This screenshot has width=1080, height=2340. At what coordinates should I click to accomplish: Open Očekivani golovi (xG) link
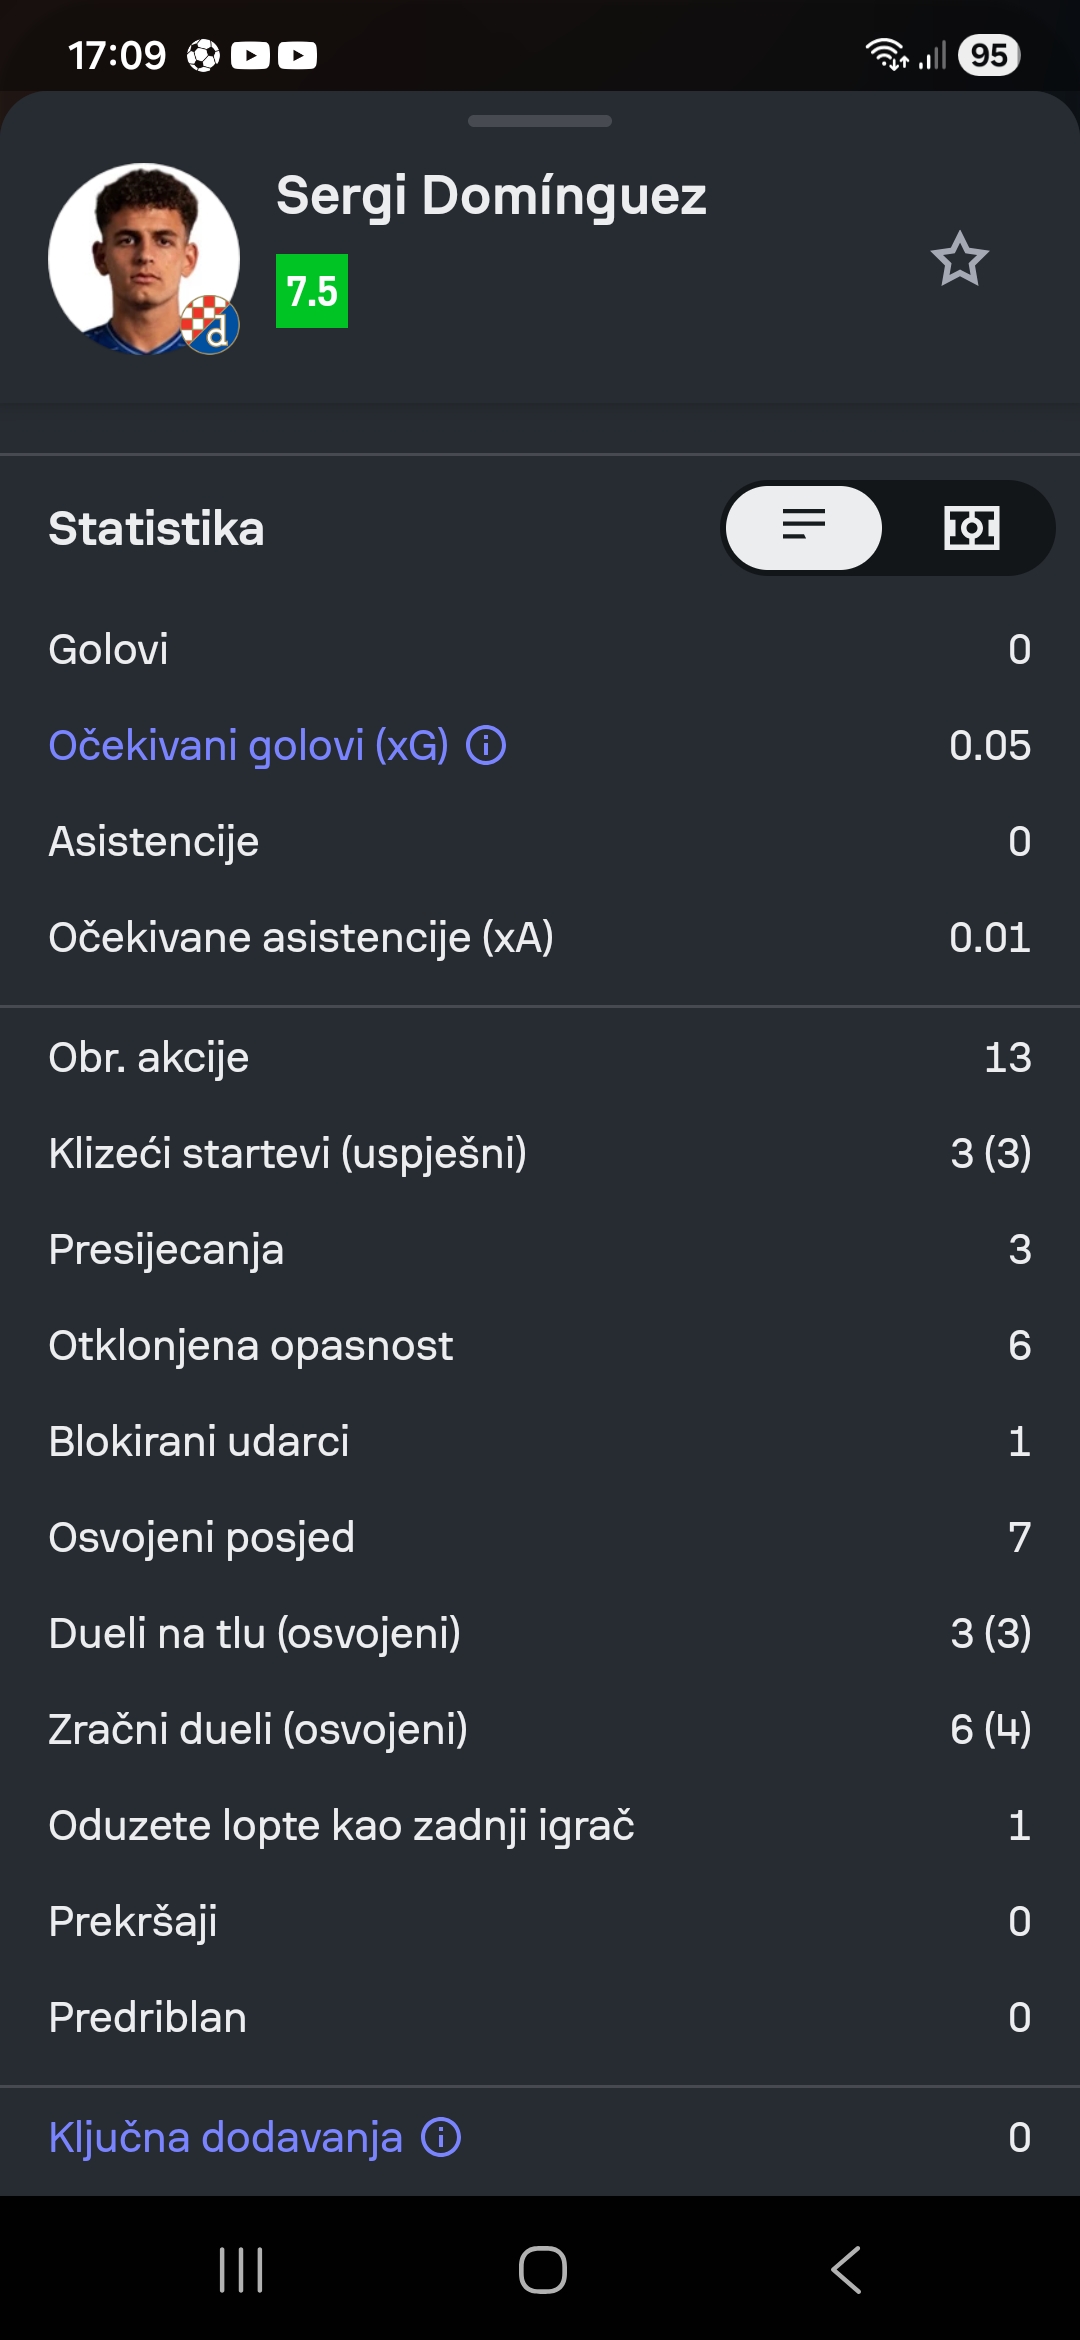249,746
